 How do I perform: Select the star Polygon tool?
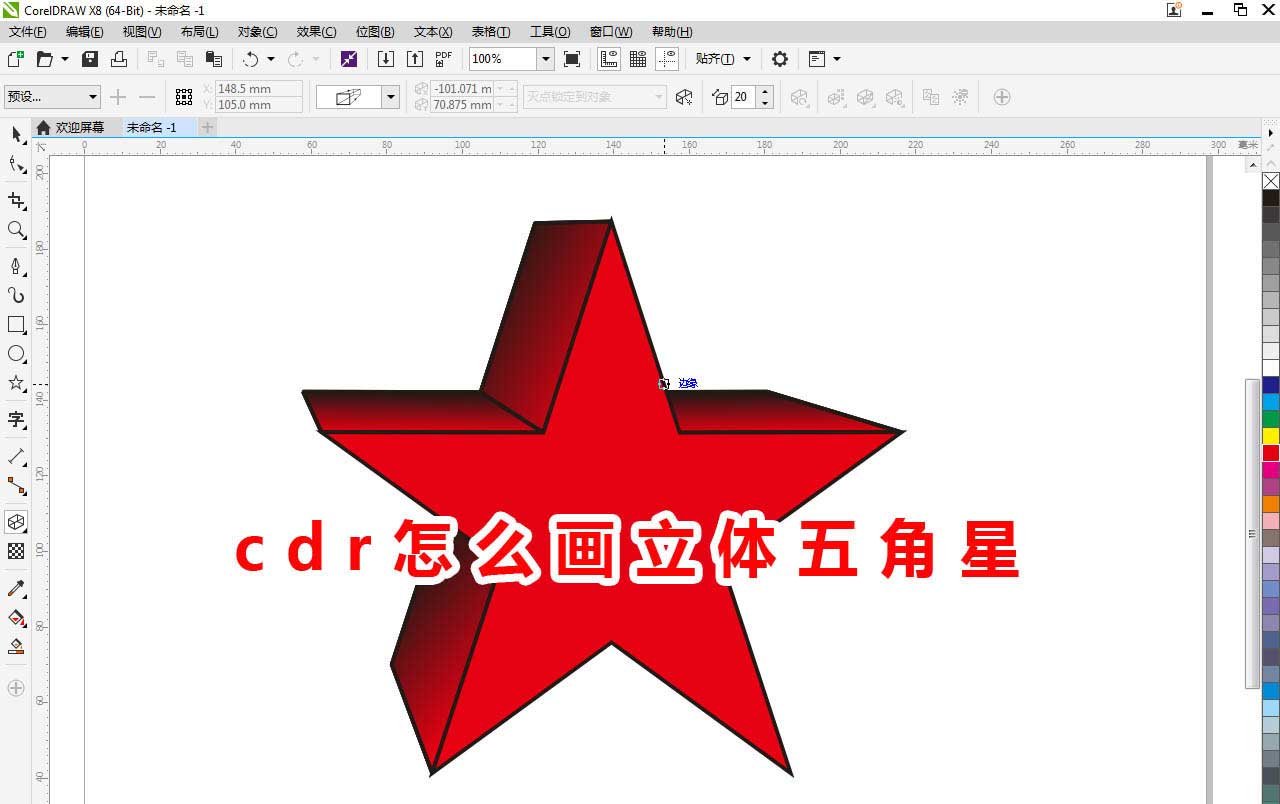coord(16,383)
